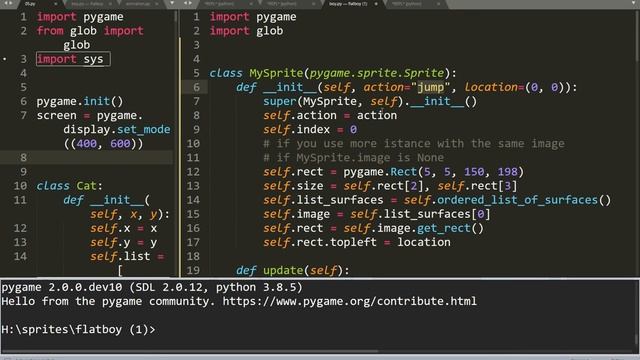Click 'pygame.Rect(5, 5, 150, 198)' expression
Viewport: 640px width, 360px height.
(433, 172)
